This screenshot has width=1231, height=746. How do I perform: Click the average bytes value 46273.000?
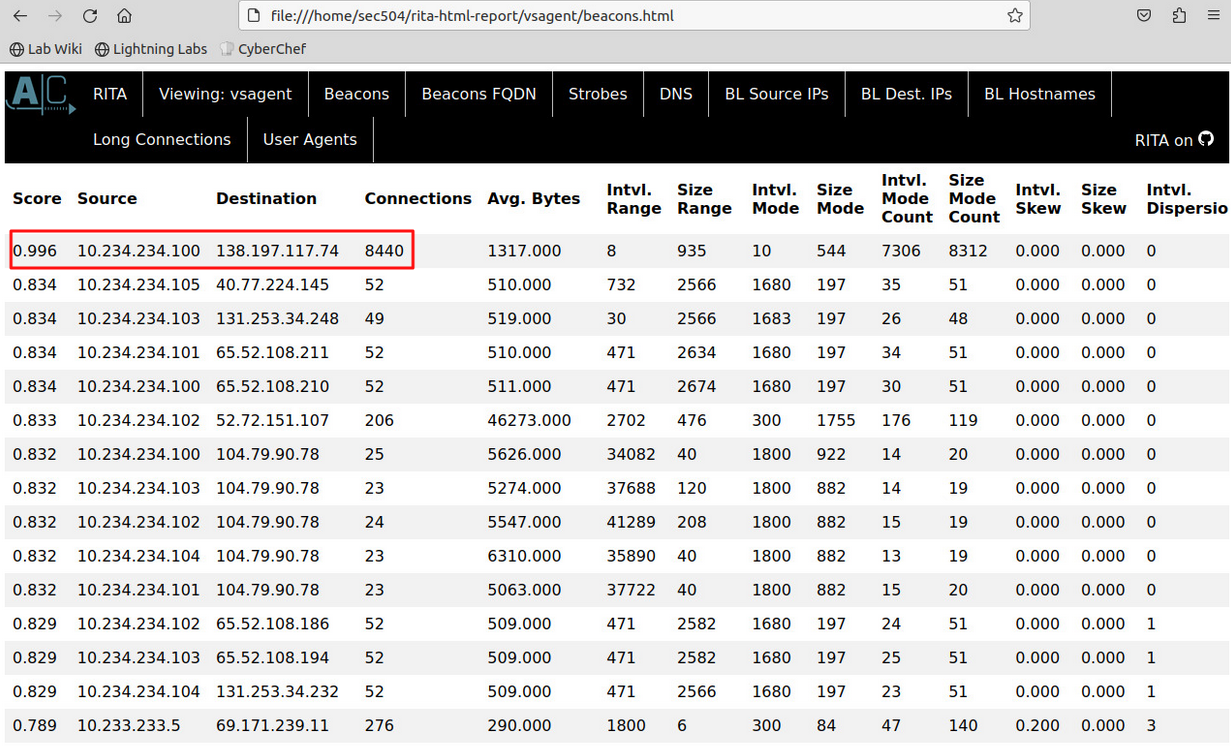[x=529, y=421]
